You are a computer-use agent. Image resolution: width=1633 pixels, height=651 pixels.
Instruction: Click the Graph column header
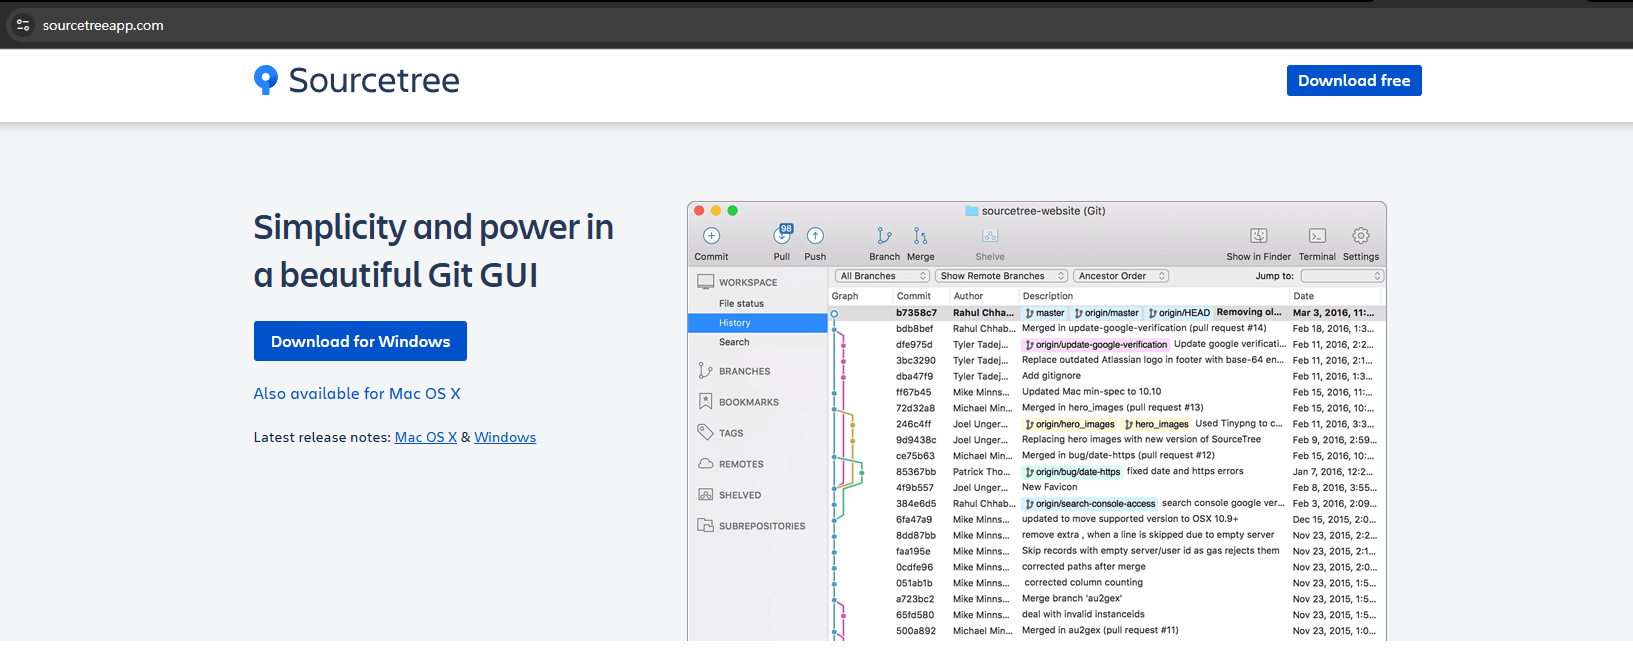(x=845, y=296)
